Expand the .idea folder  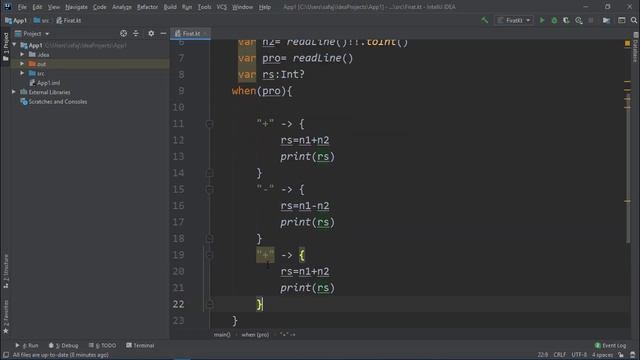pos(22,54)
